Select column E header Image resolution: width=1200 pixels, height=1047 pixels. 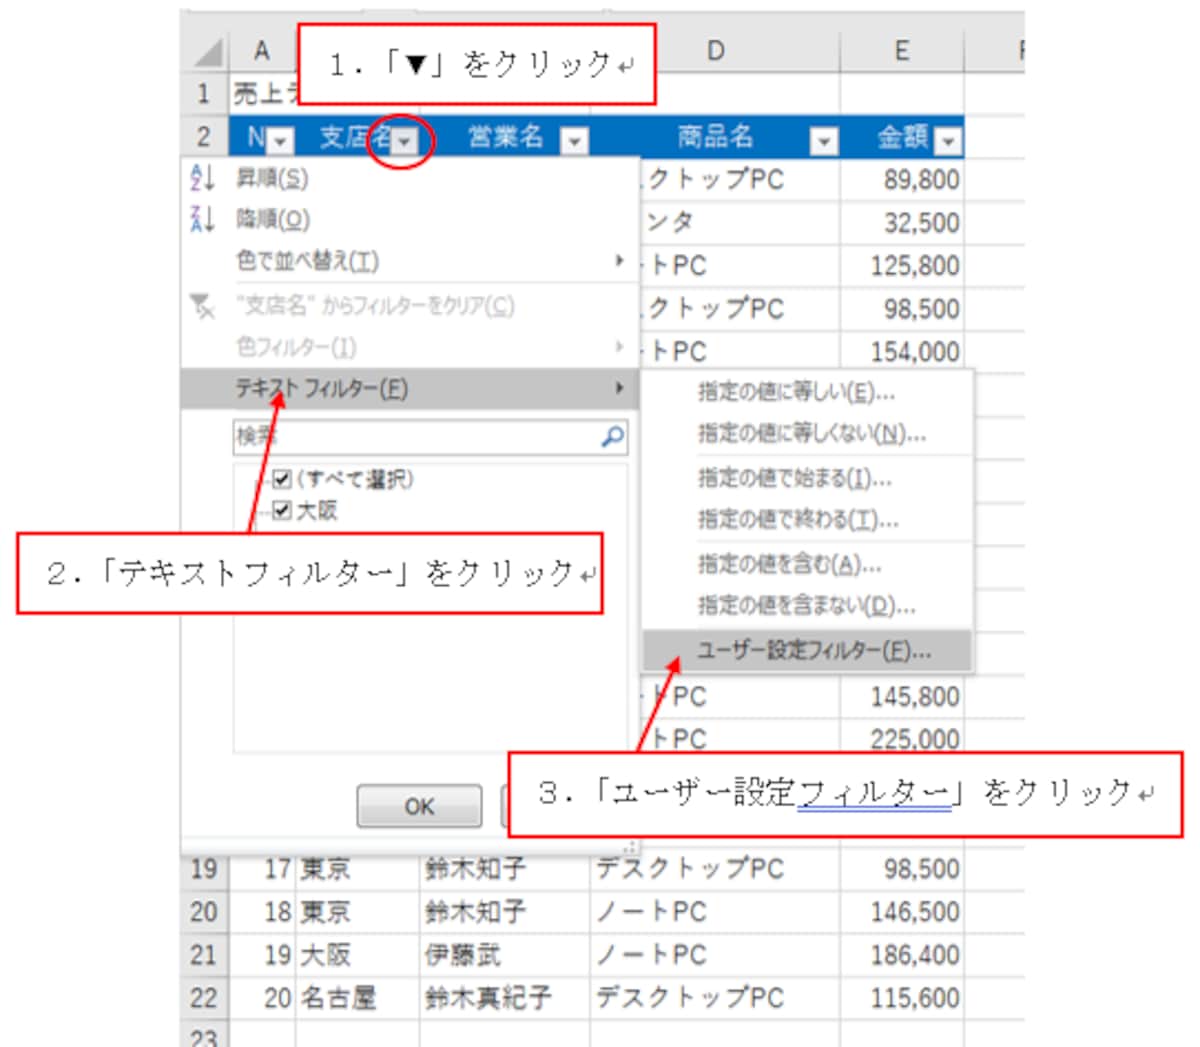pos(901,50)
